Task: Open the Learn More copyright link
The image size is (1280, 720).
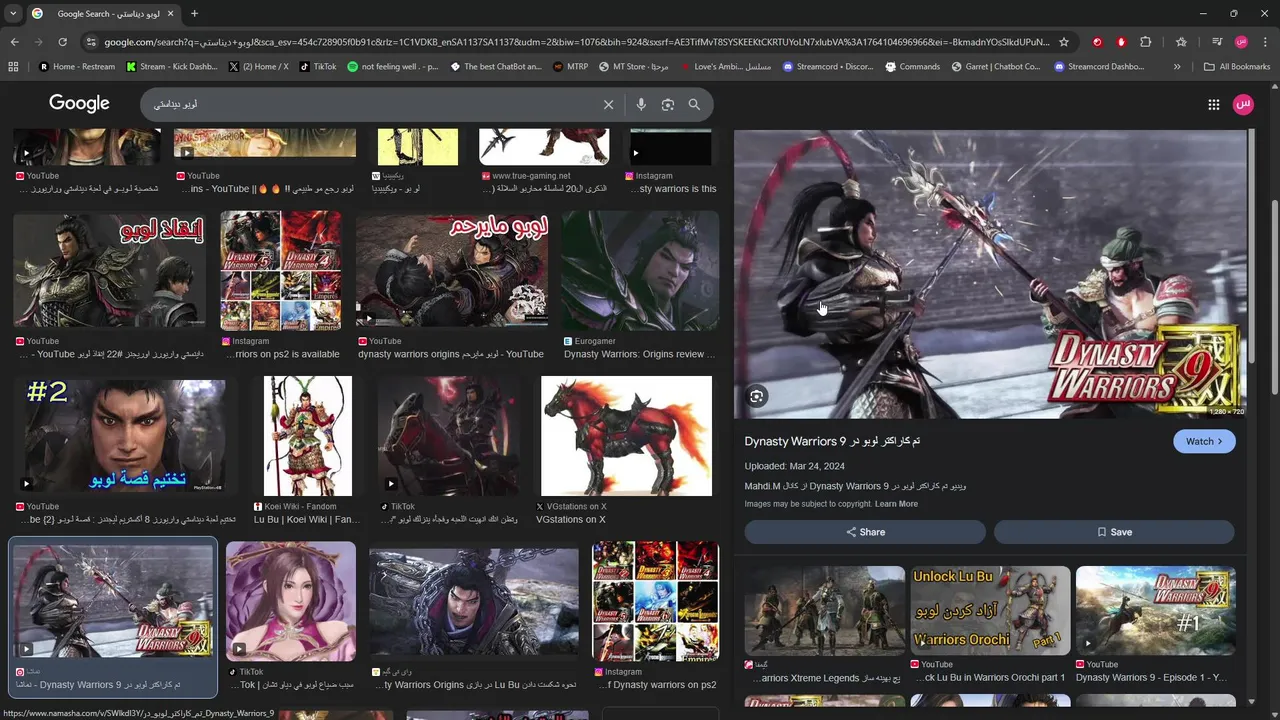Action: (x=896, y=504)
